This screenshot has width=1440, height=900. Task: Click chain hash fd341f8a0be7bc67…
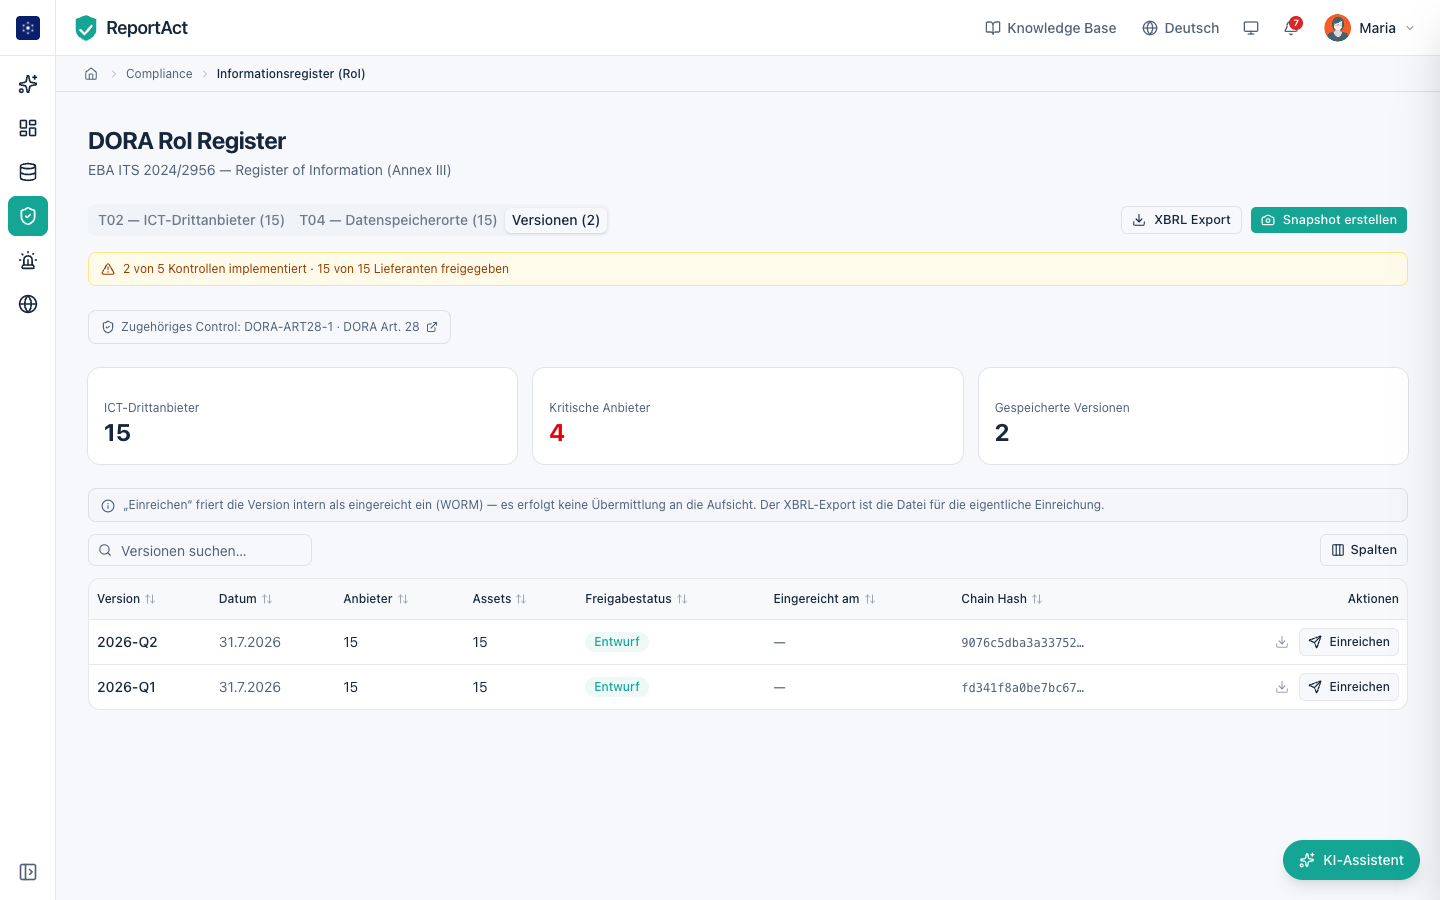click(1022, 688)
